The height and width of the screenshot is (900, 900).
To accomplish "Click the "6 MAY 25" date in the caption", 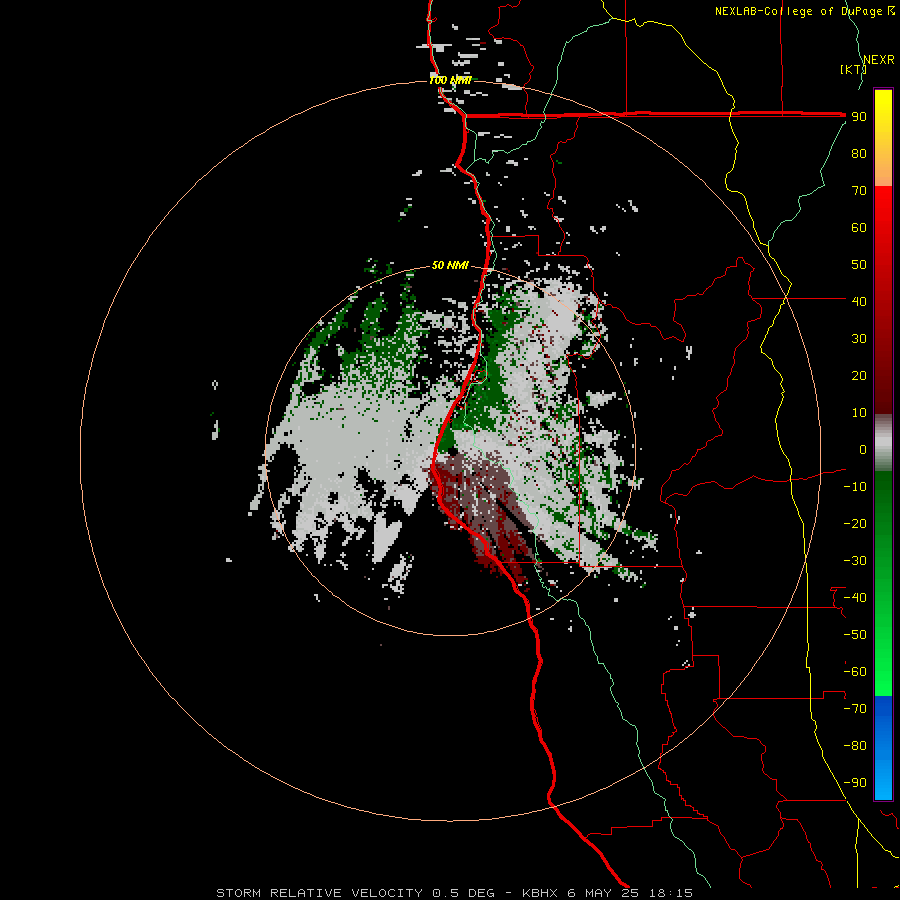I will (603, 893).
